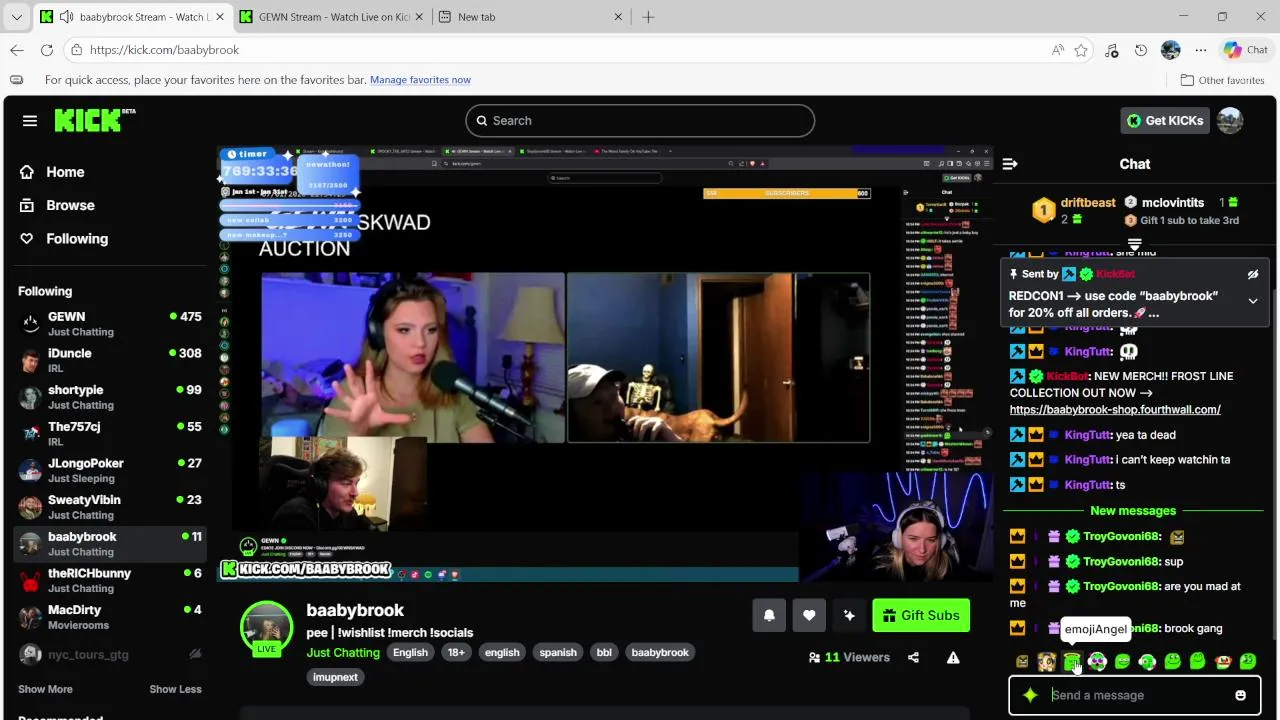
Task: Hide the pinned KickBot message
Action: click(1253, 274)
